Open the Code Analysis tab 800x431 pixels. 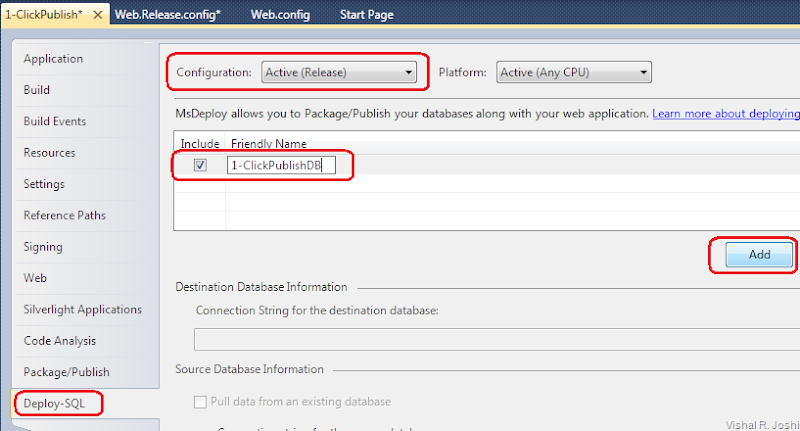click(60, 341)
